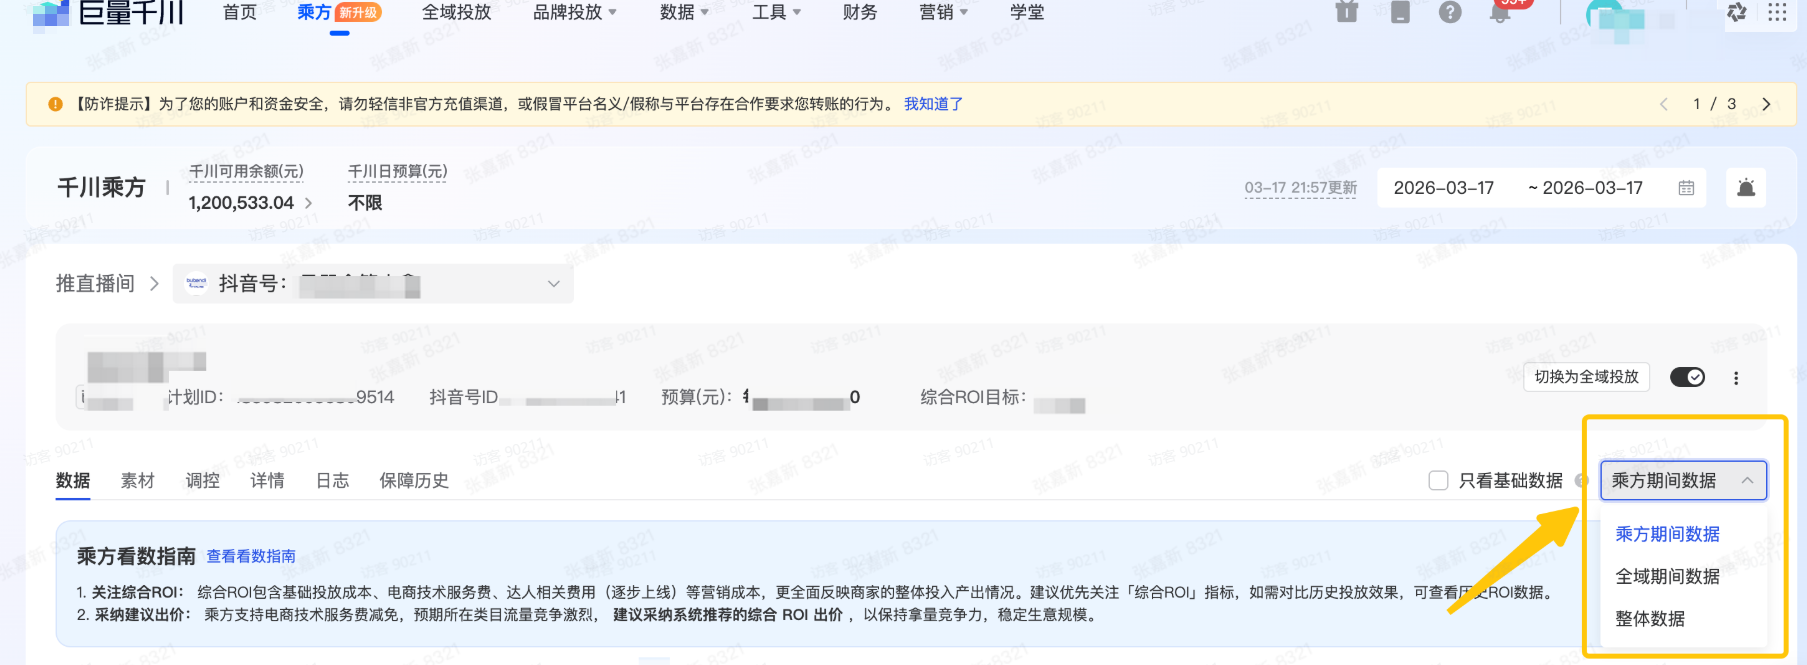
Task: Collapse the 乘方期间数据 dropdown
Action: [1684, 481]
